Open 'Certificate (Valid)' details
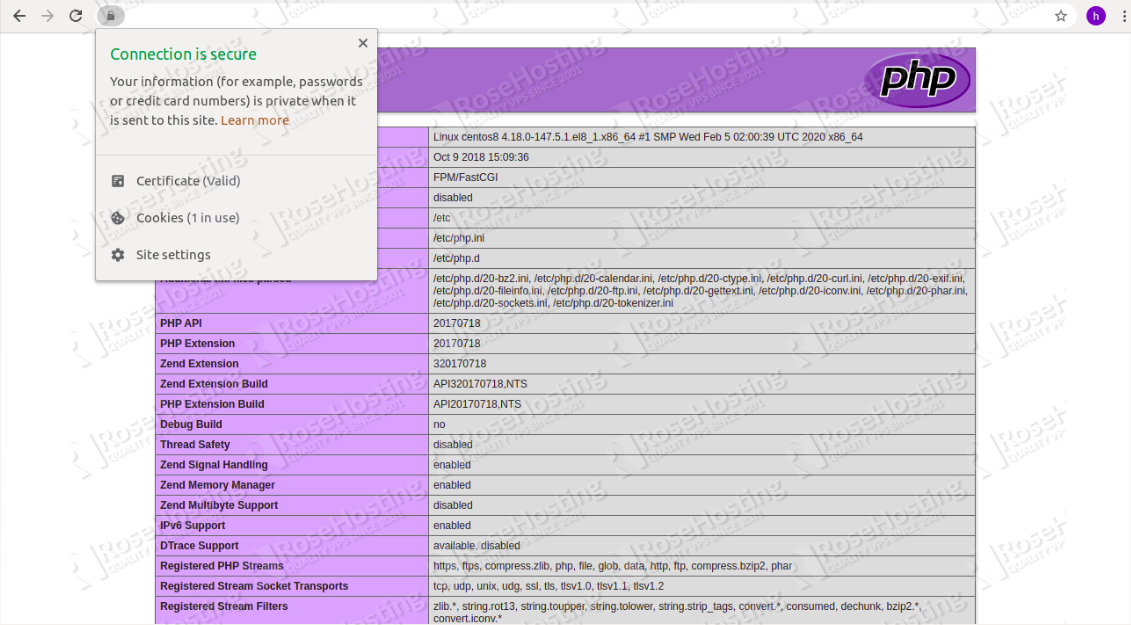This screenshot has width=1131, height=625. pyautogui.click(x=188, y=181)
